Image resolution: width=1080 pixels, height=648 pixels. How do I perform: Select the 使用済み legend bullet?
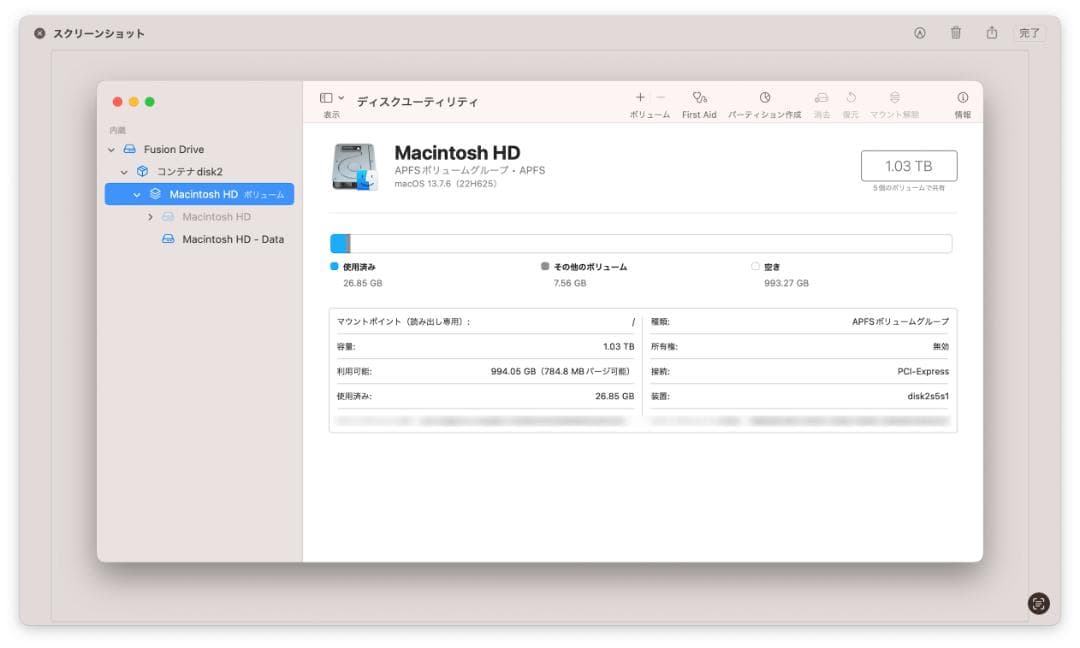coord(332,265)
